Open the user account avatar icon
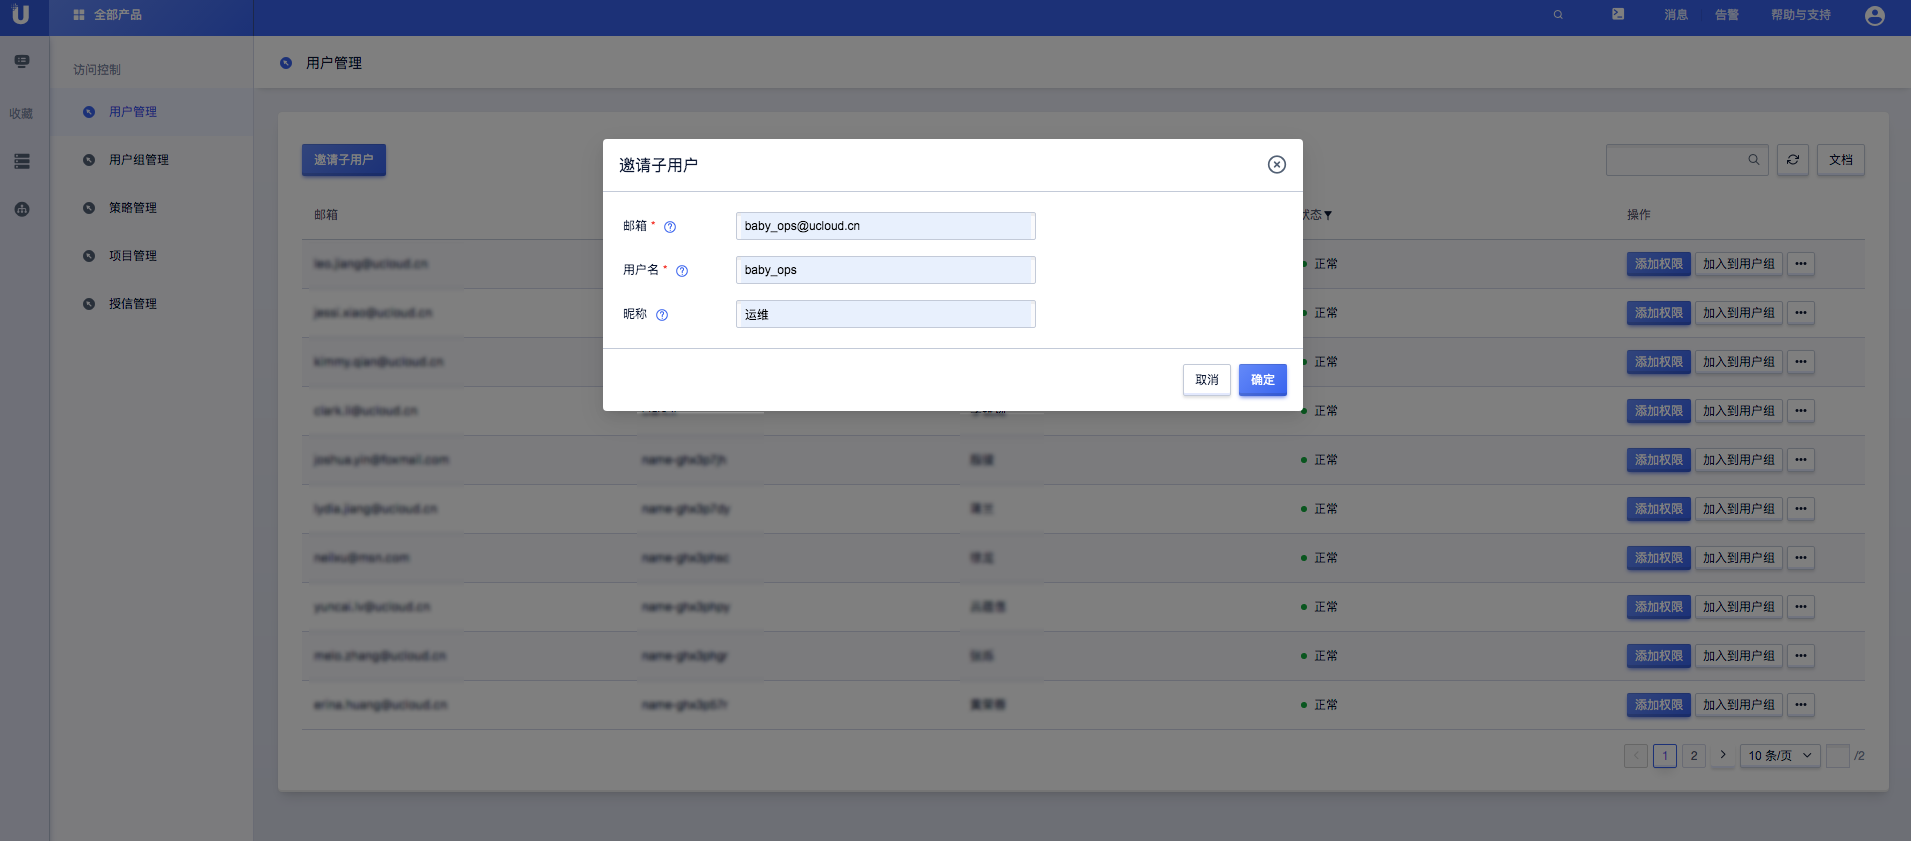This screenshot has width=1911, height=841. pyautogui.click(x=1874, y=16)
